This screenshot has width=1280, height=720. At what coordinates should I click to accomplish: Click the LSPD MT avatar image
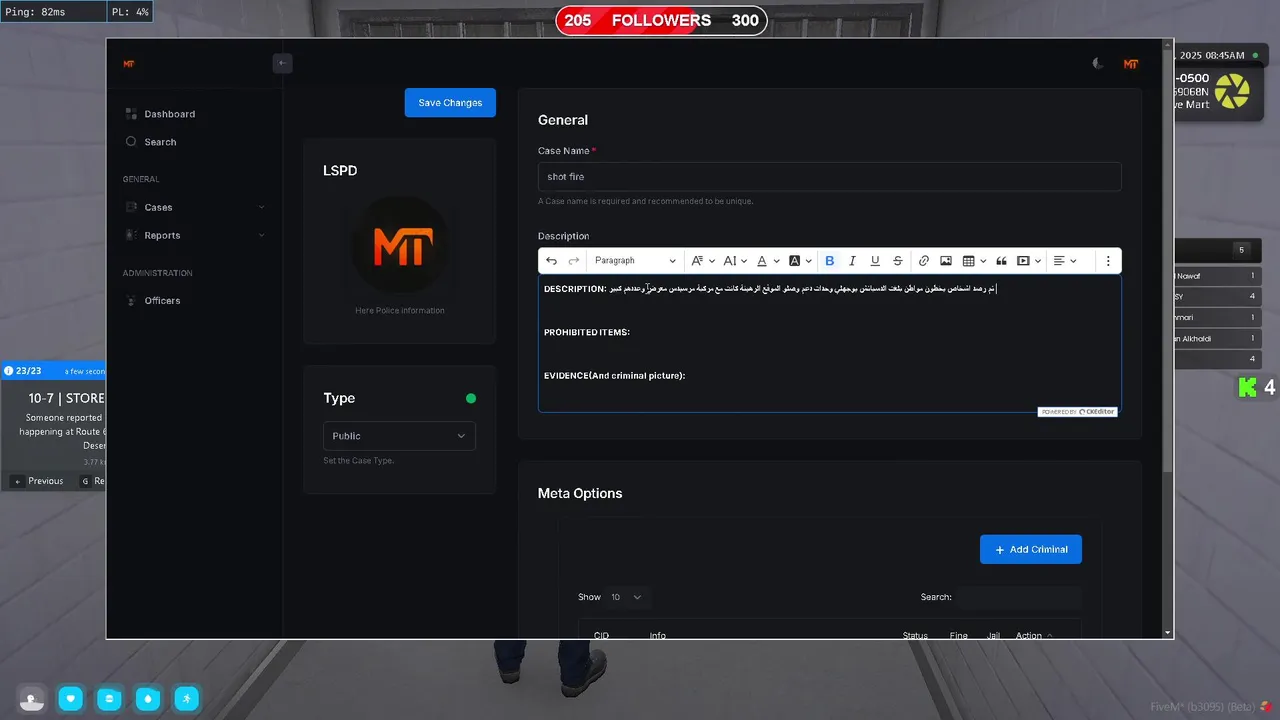pyautogui.click(x=401, y=245)
